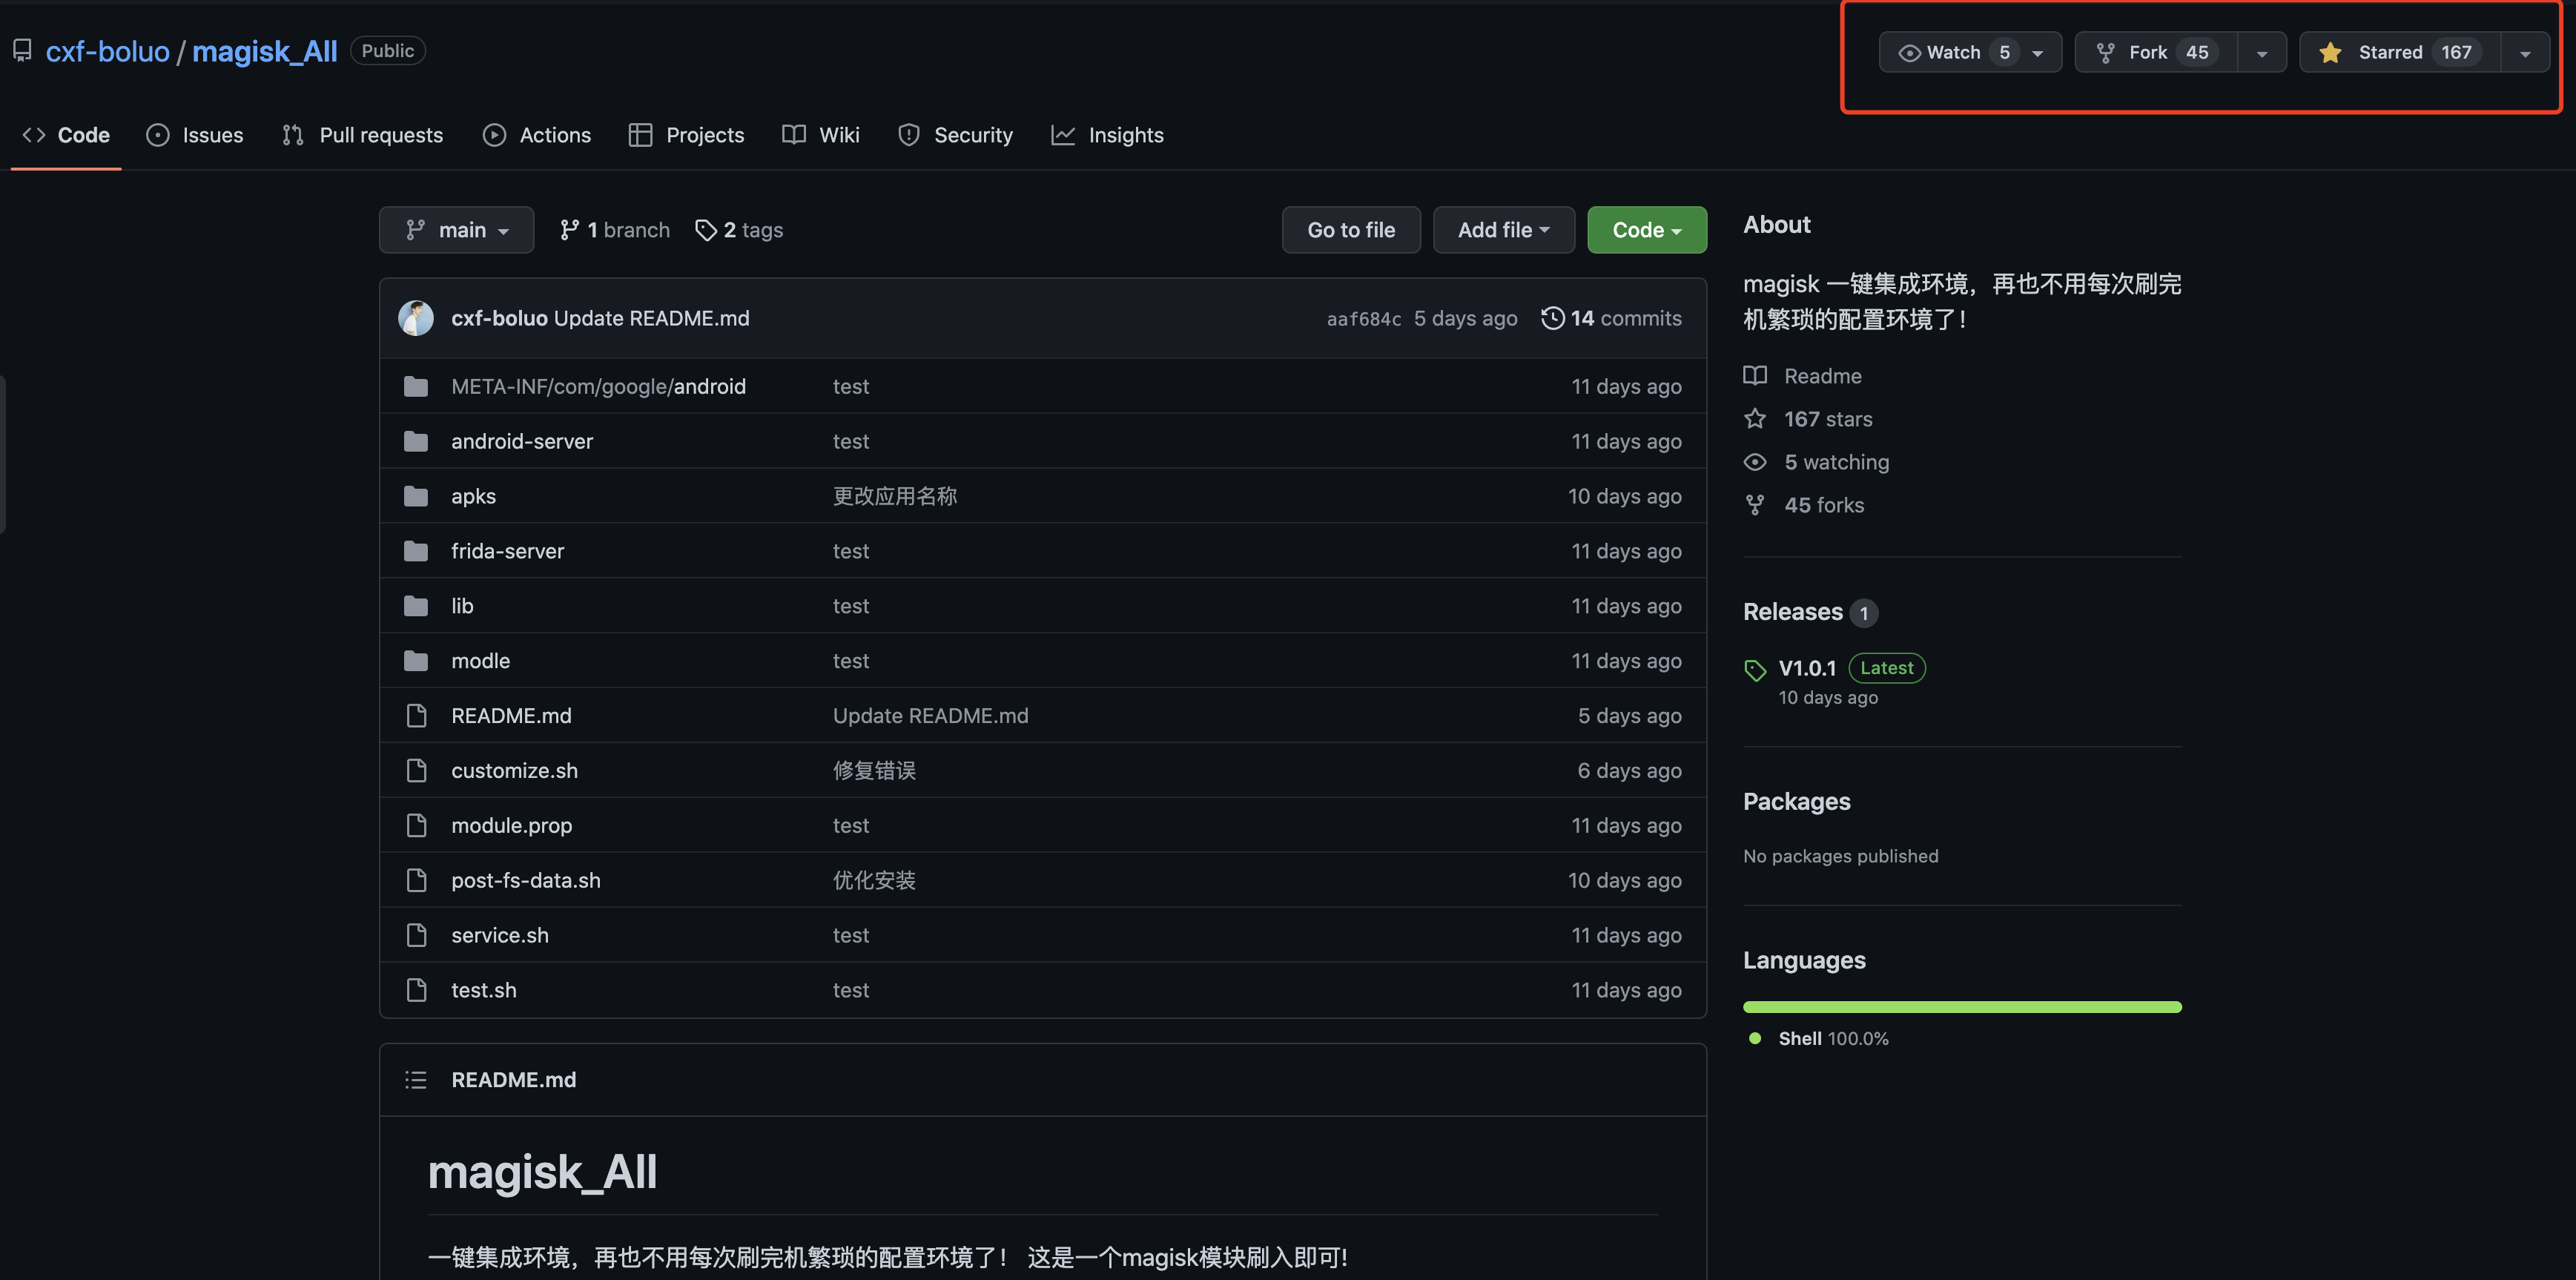
Task: Switch to the Issues tab
Action: [195, 135]
